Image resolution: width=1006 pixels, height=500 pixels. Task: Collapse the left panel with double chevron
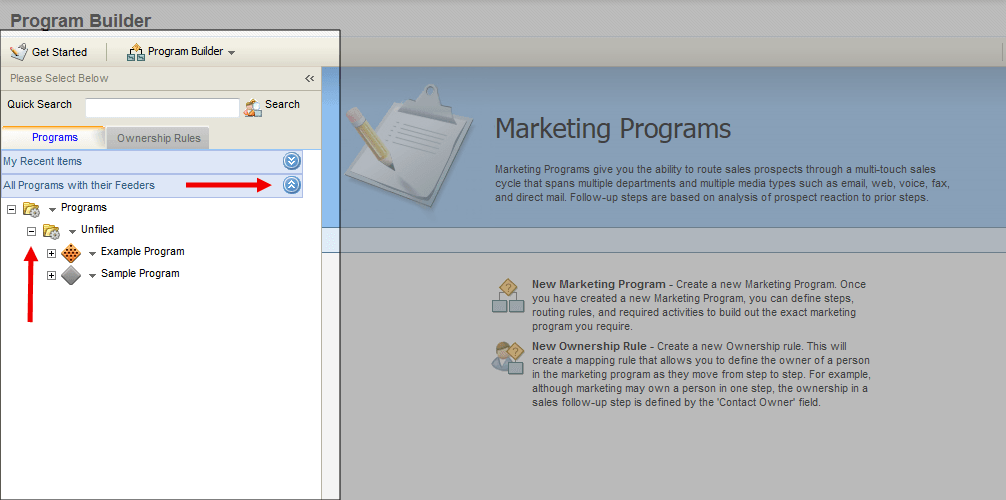click(309, 78)
